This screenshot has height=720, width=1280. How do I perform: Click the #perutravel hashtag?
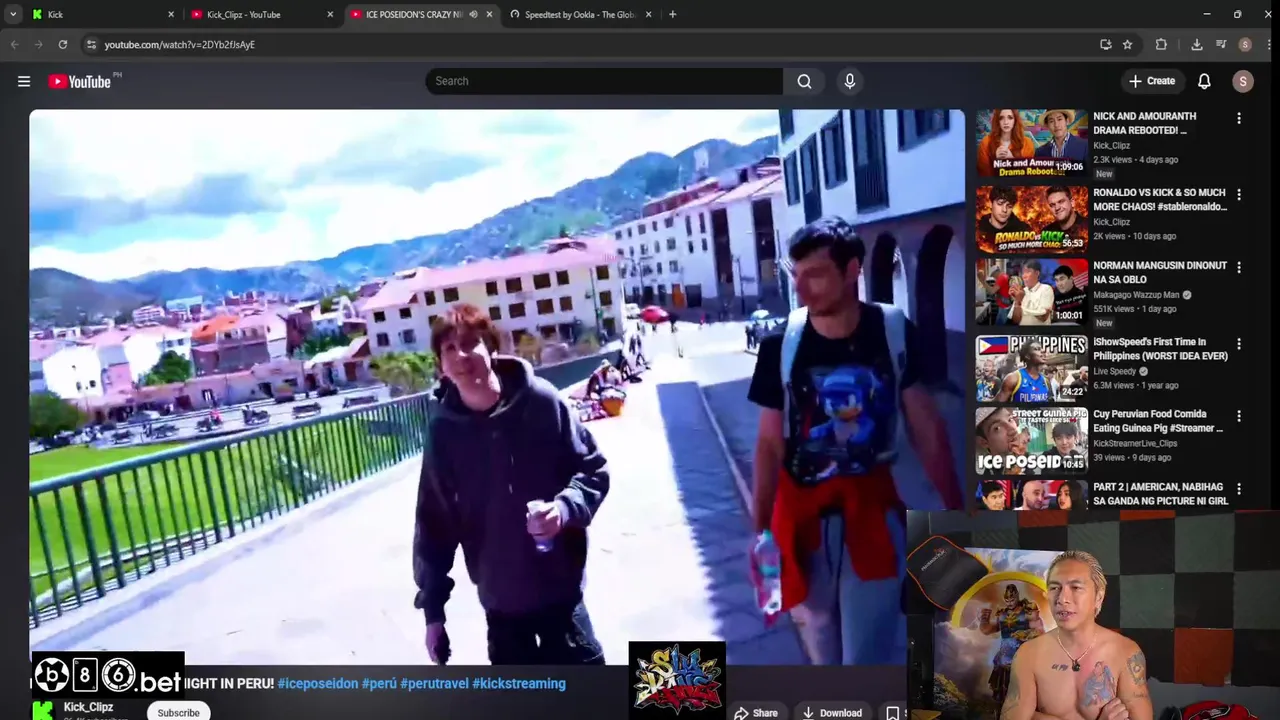(x=434, y=684)
